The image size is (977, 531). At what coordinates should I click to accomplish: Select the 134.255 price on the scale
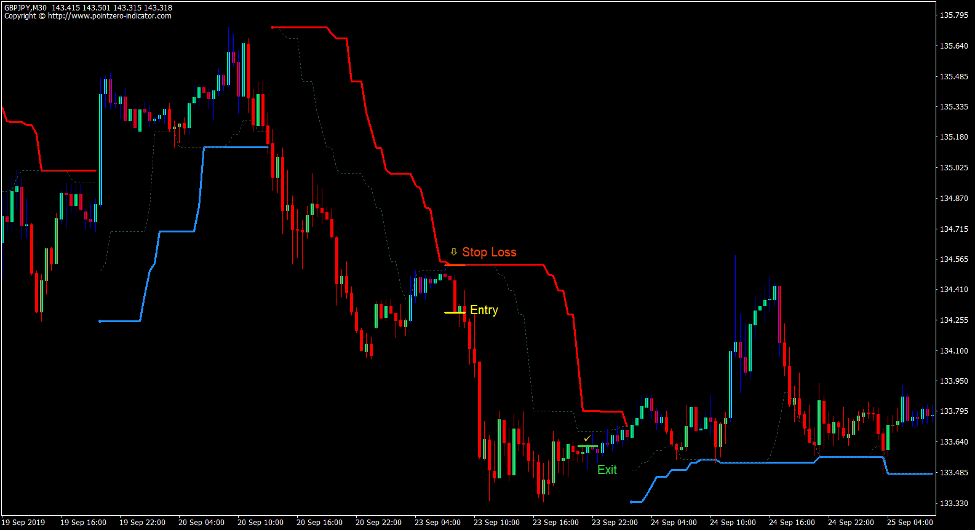click(x=953, y=320)
